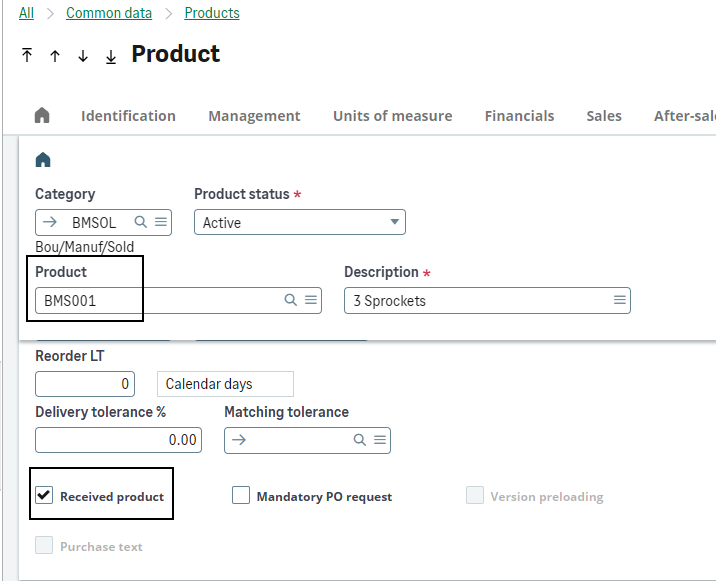
Task: Open Product field actions menu icon
Action: click(311, 300)
